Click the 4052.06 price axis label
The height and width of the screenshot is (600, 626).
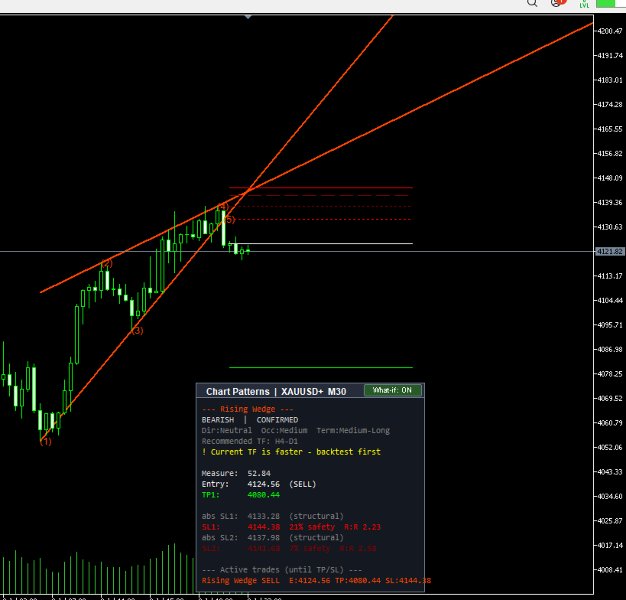(610, 447)
